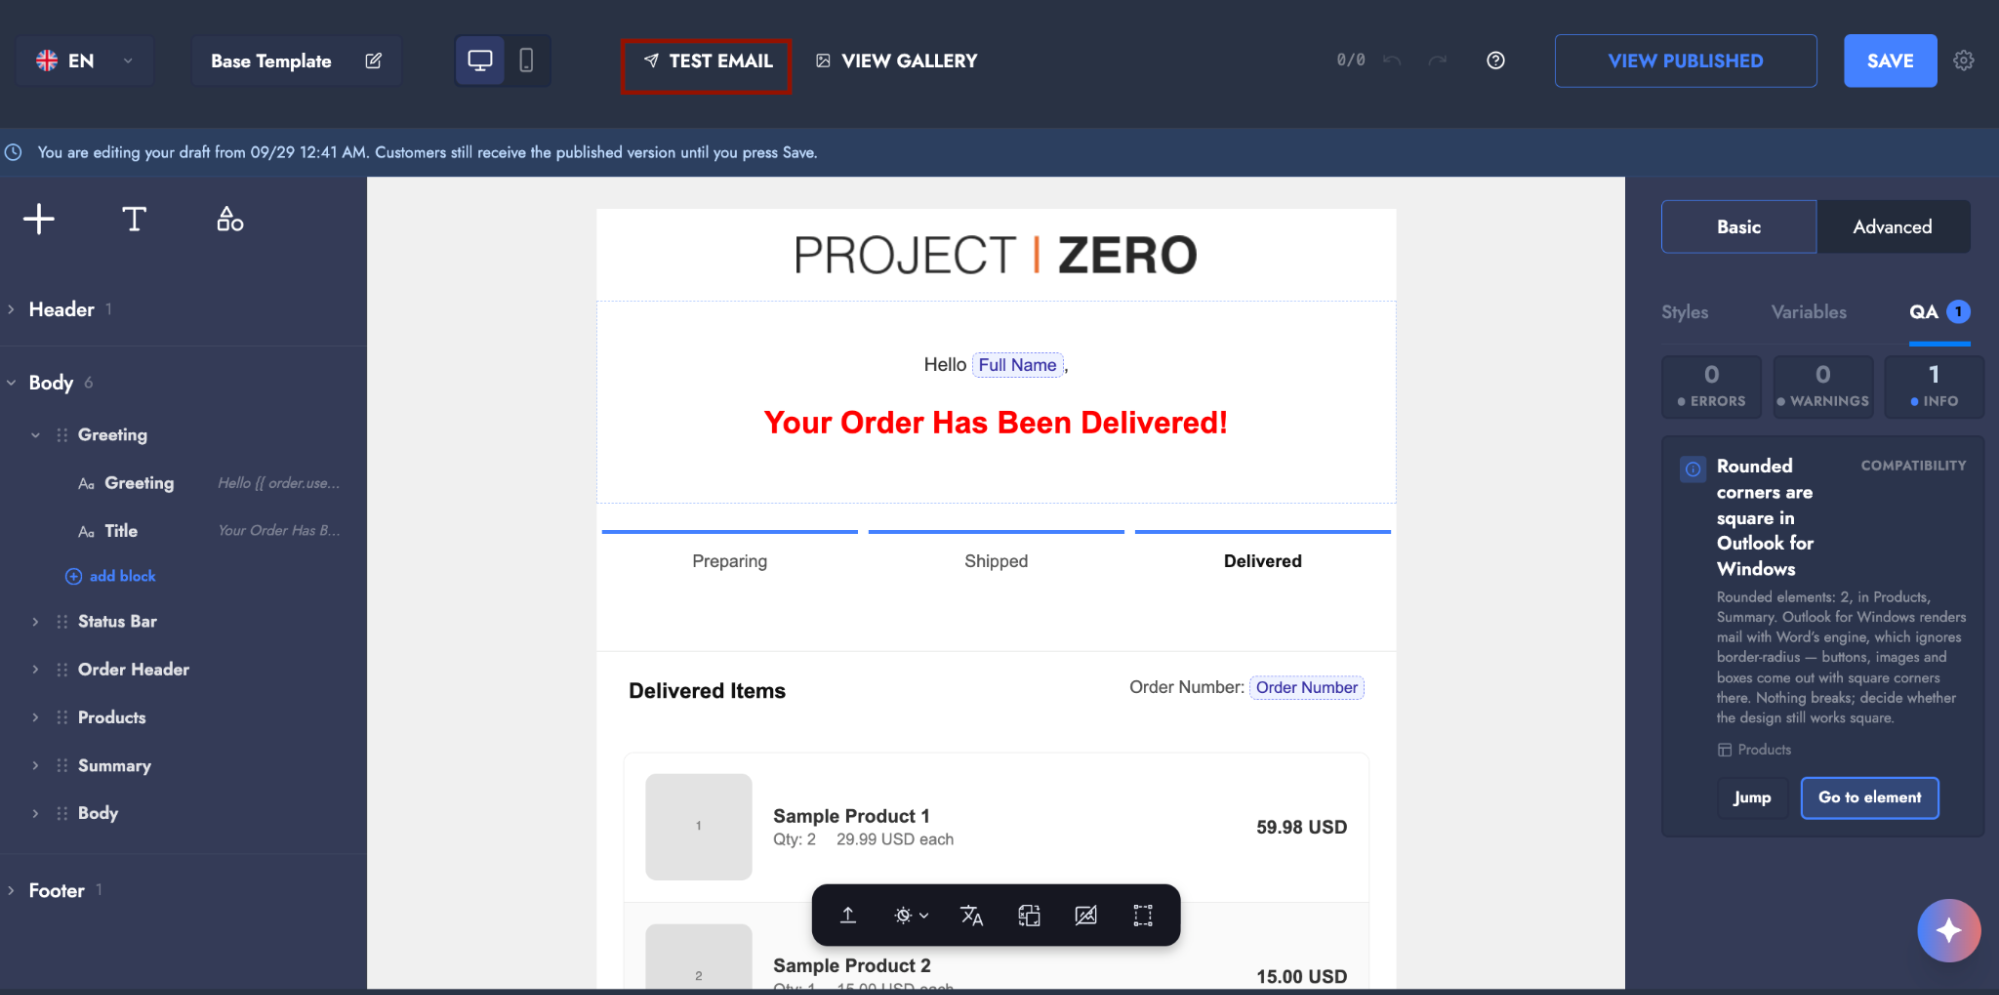Open settings gear next to Save
Viewport: 1999px width, 995px height.
pos(1964,61)
